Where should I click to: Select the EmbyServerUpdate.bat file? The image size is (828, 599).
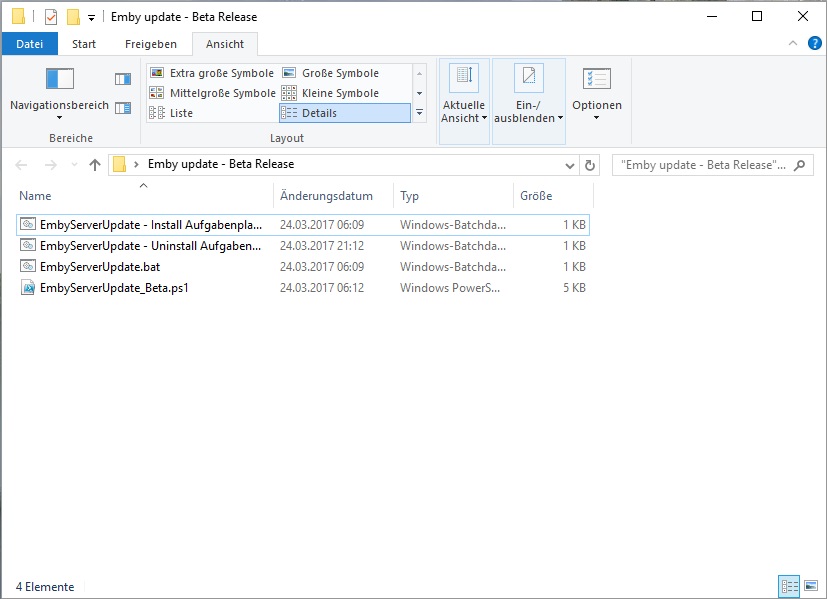click(x=303, y=267)
